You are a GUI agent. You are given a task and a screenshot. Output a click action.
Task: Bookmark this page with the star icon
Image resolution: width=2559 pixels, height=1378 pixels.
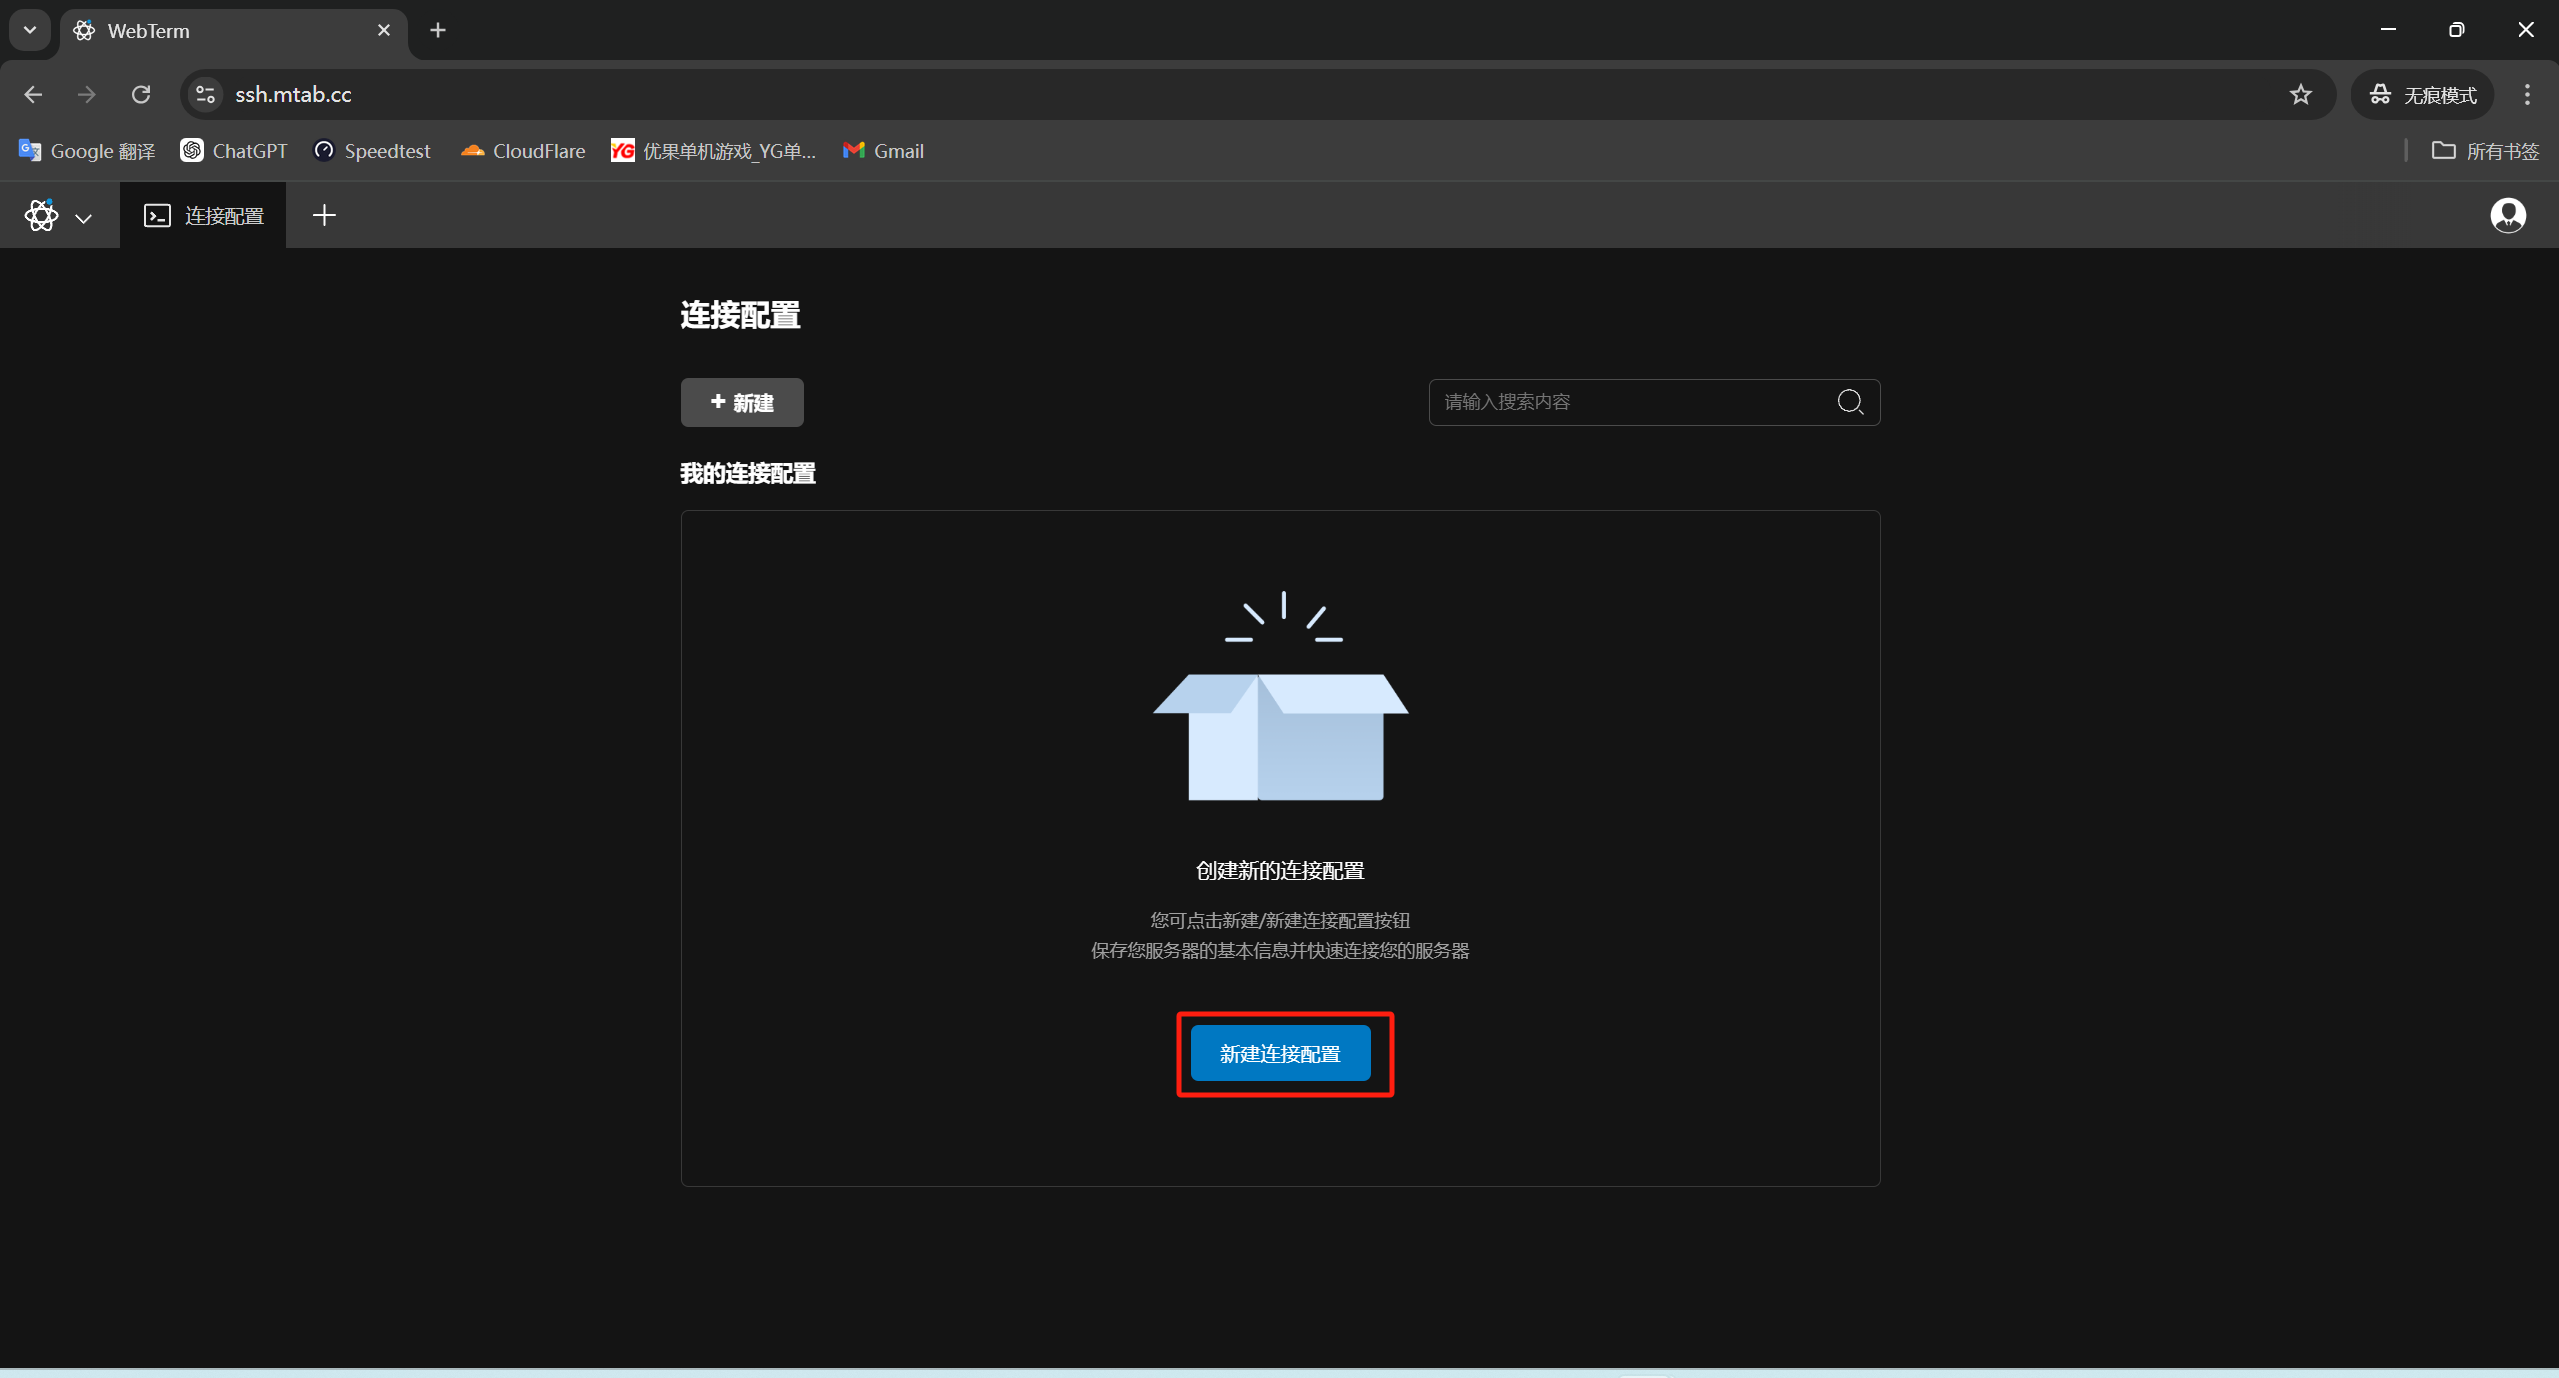[2300, 95]
